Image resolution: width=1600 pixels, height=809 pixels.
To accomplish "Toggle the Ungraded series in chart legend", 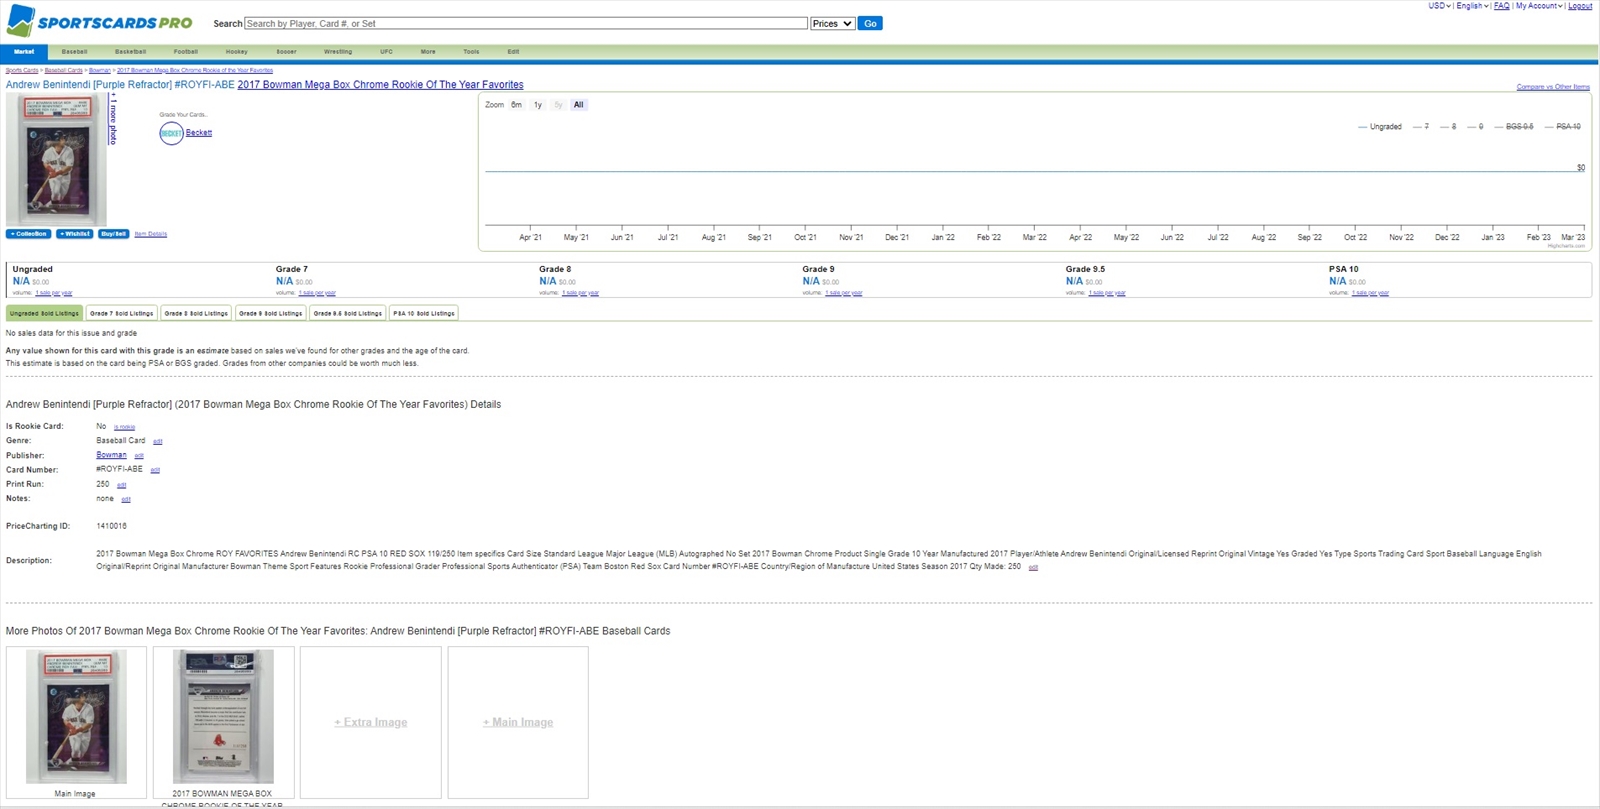I will (x=1380, y=127).
